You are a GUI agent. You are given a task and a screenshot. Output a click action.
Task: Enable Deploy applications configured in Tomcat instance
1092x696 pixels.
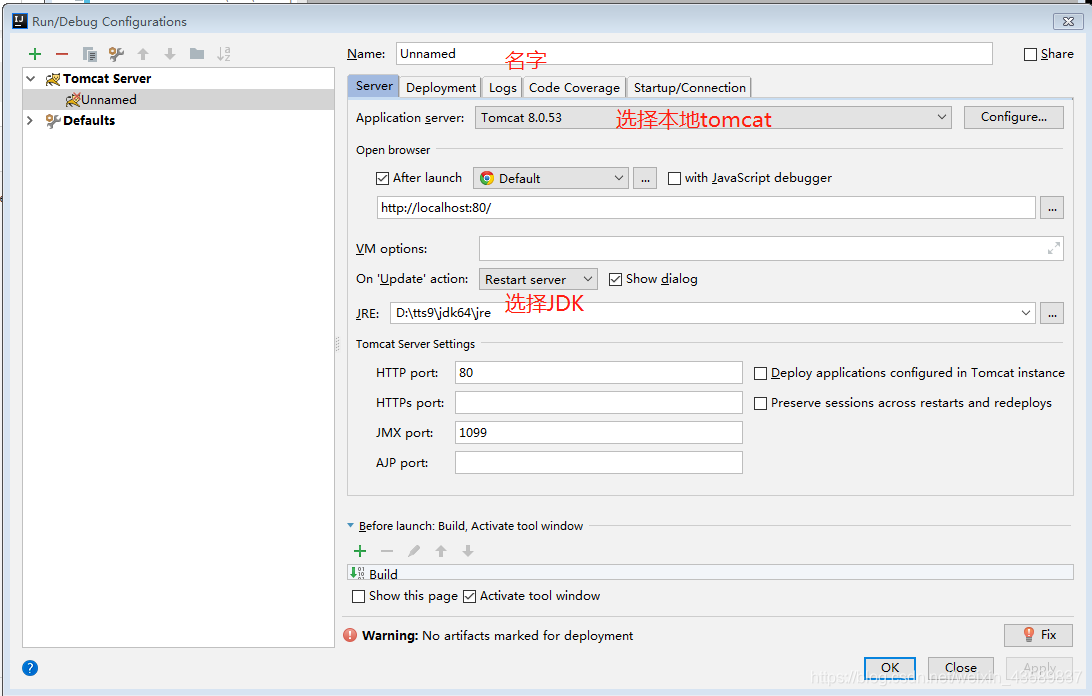coord(760,373)
